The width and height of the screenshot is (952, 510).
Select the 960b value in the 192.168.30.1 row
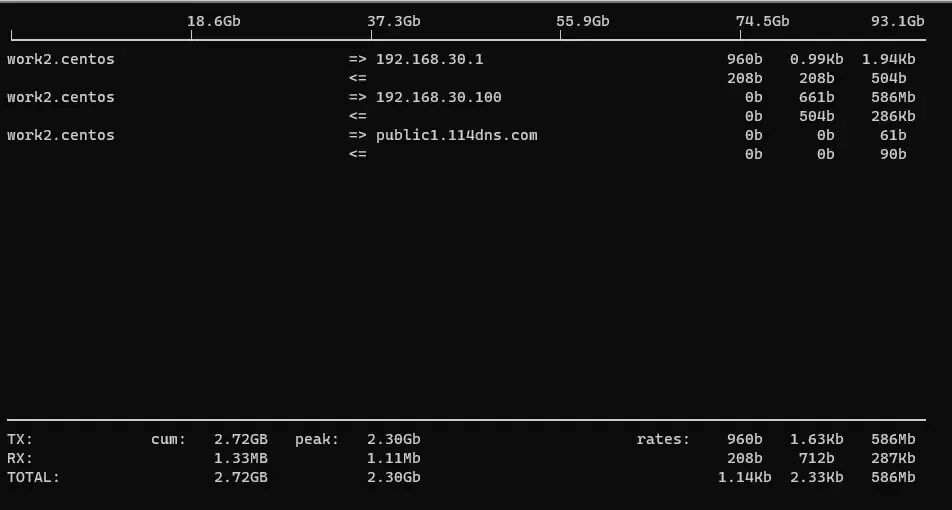point(745,60)
